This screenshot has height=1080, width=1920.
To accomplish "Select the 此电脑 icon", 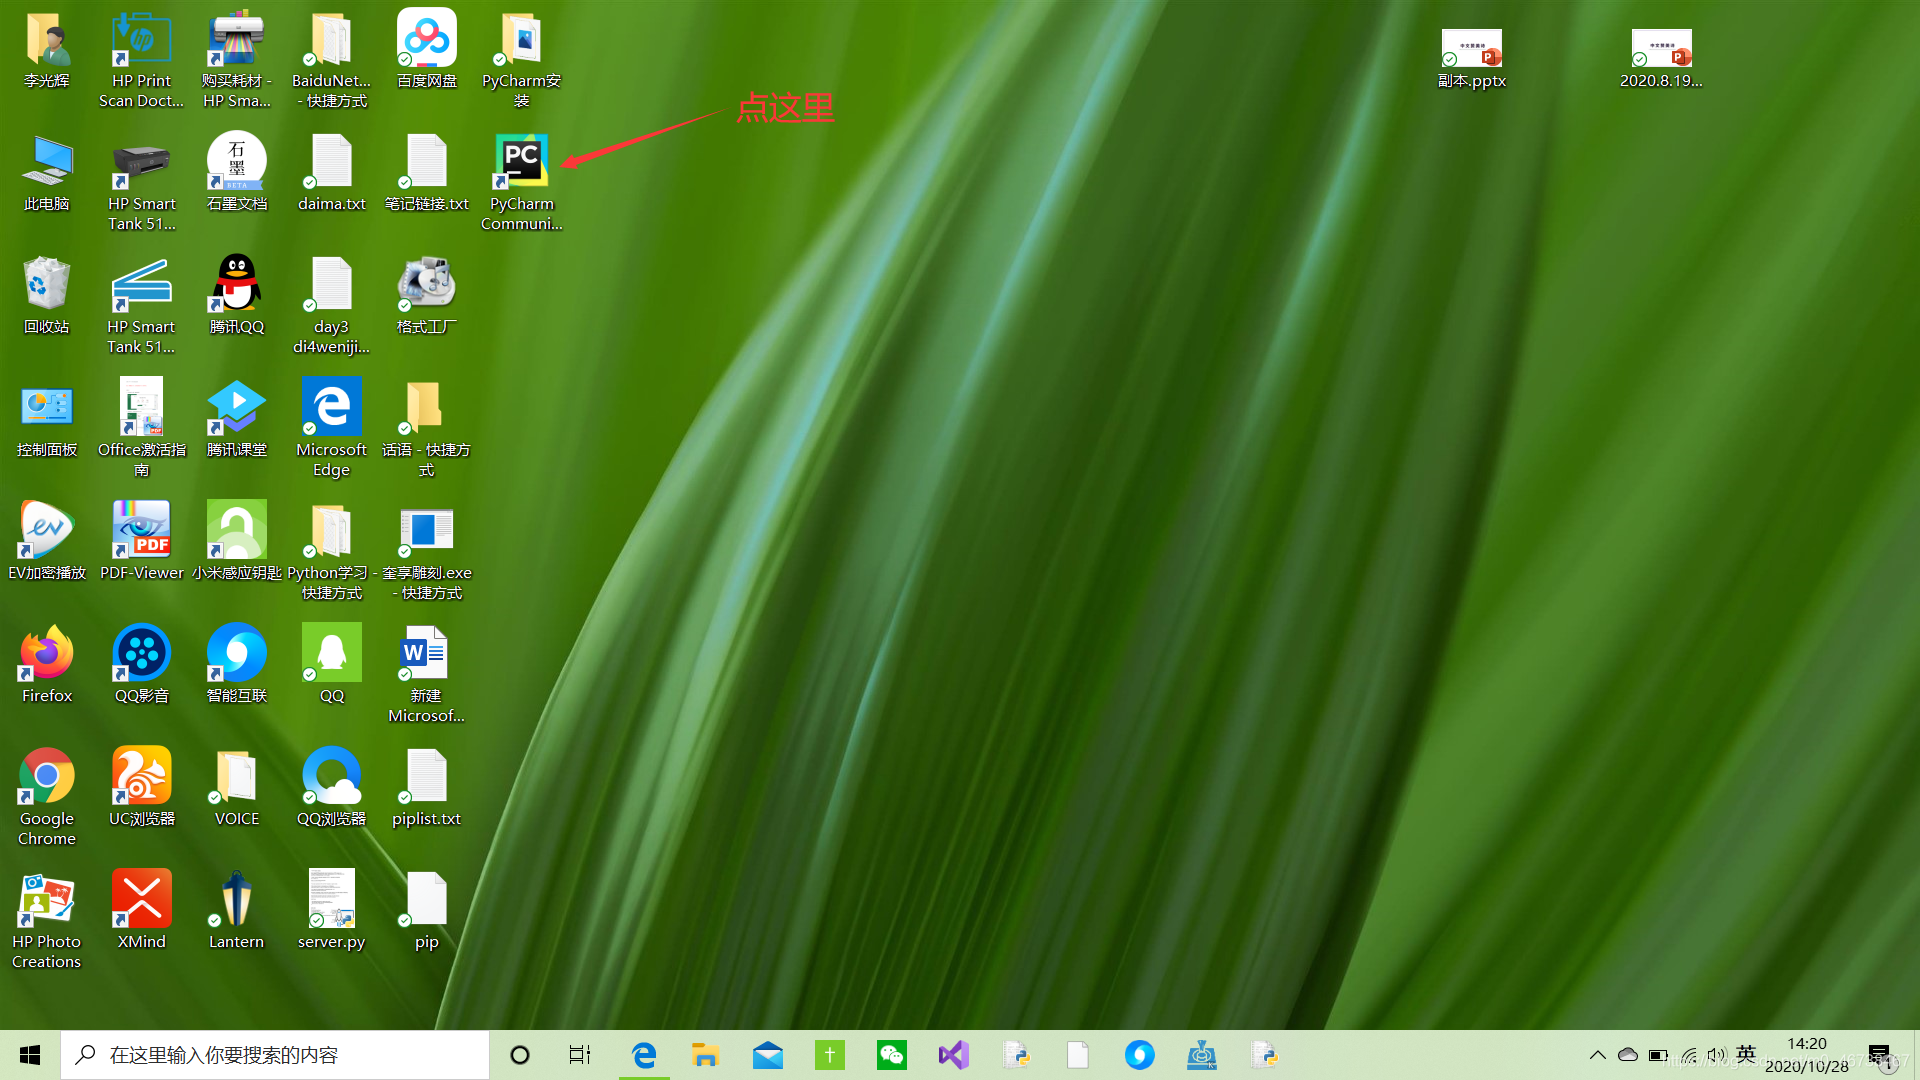I will click(46, 173).
